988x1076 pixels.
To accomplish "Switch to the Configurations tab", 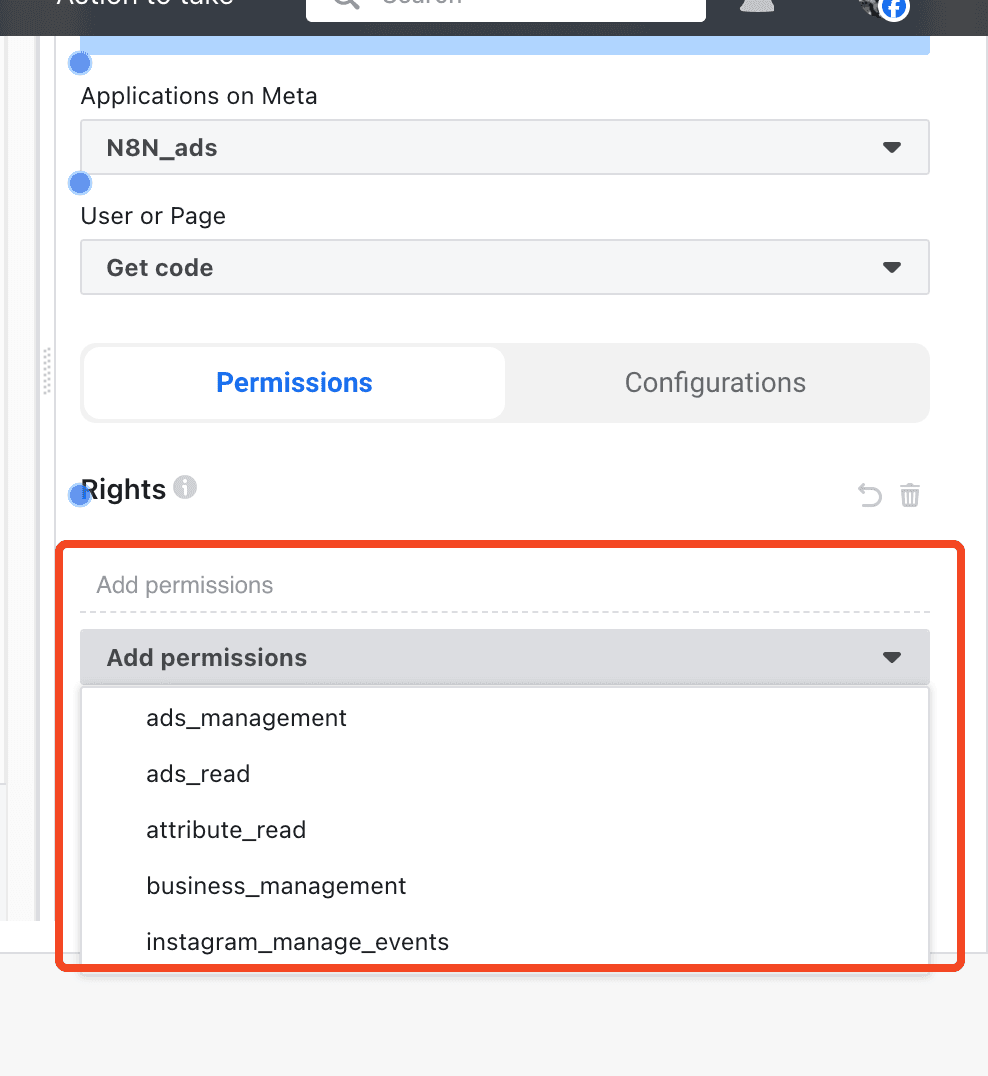I will pos(715,383).
